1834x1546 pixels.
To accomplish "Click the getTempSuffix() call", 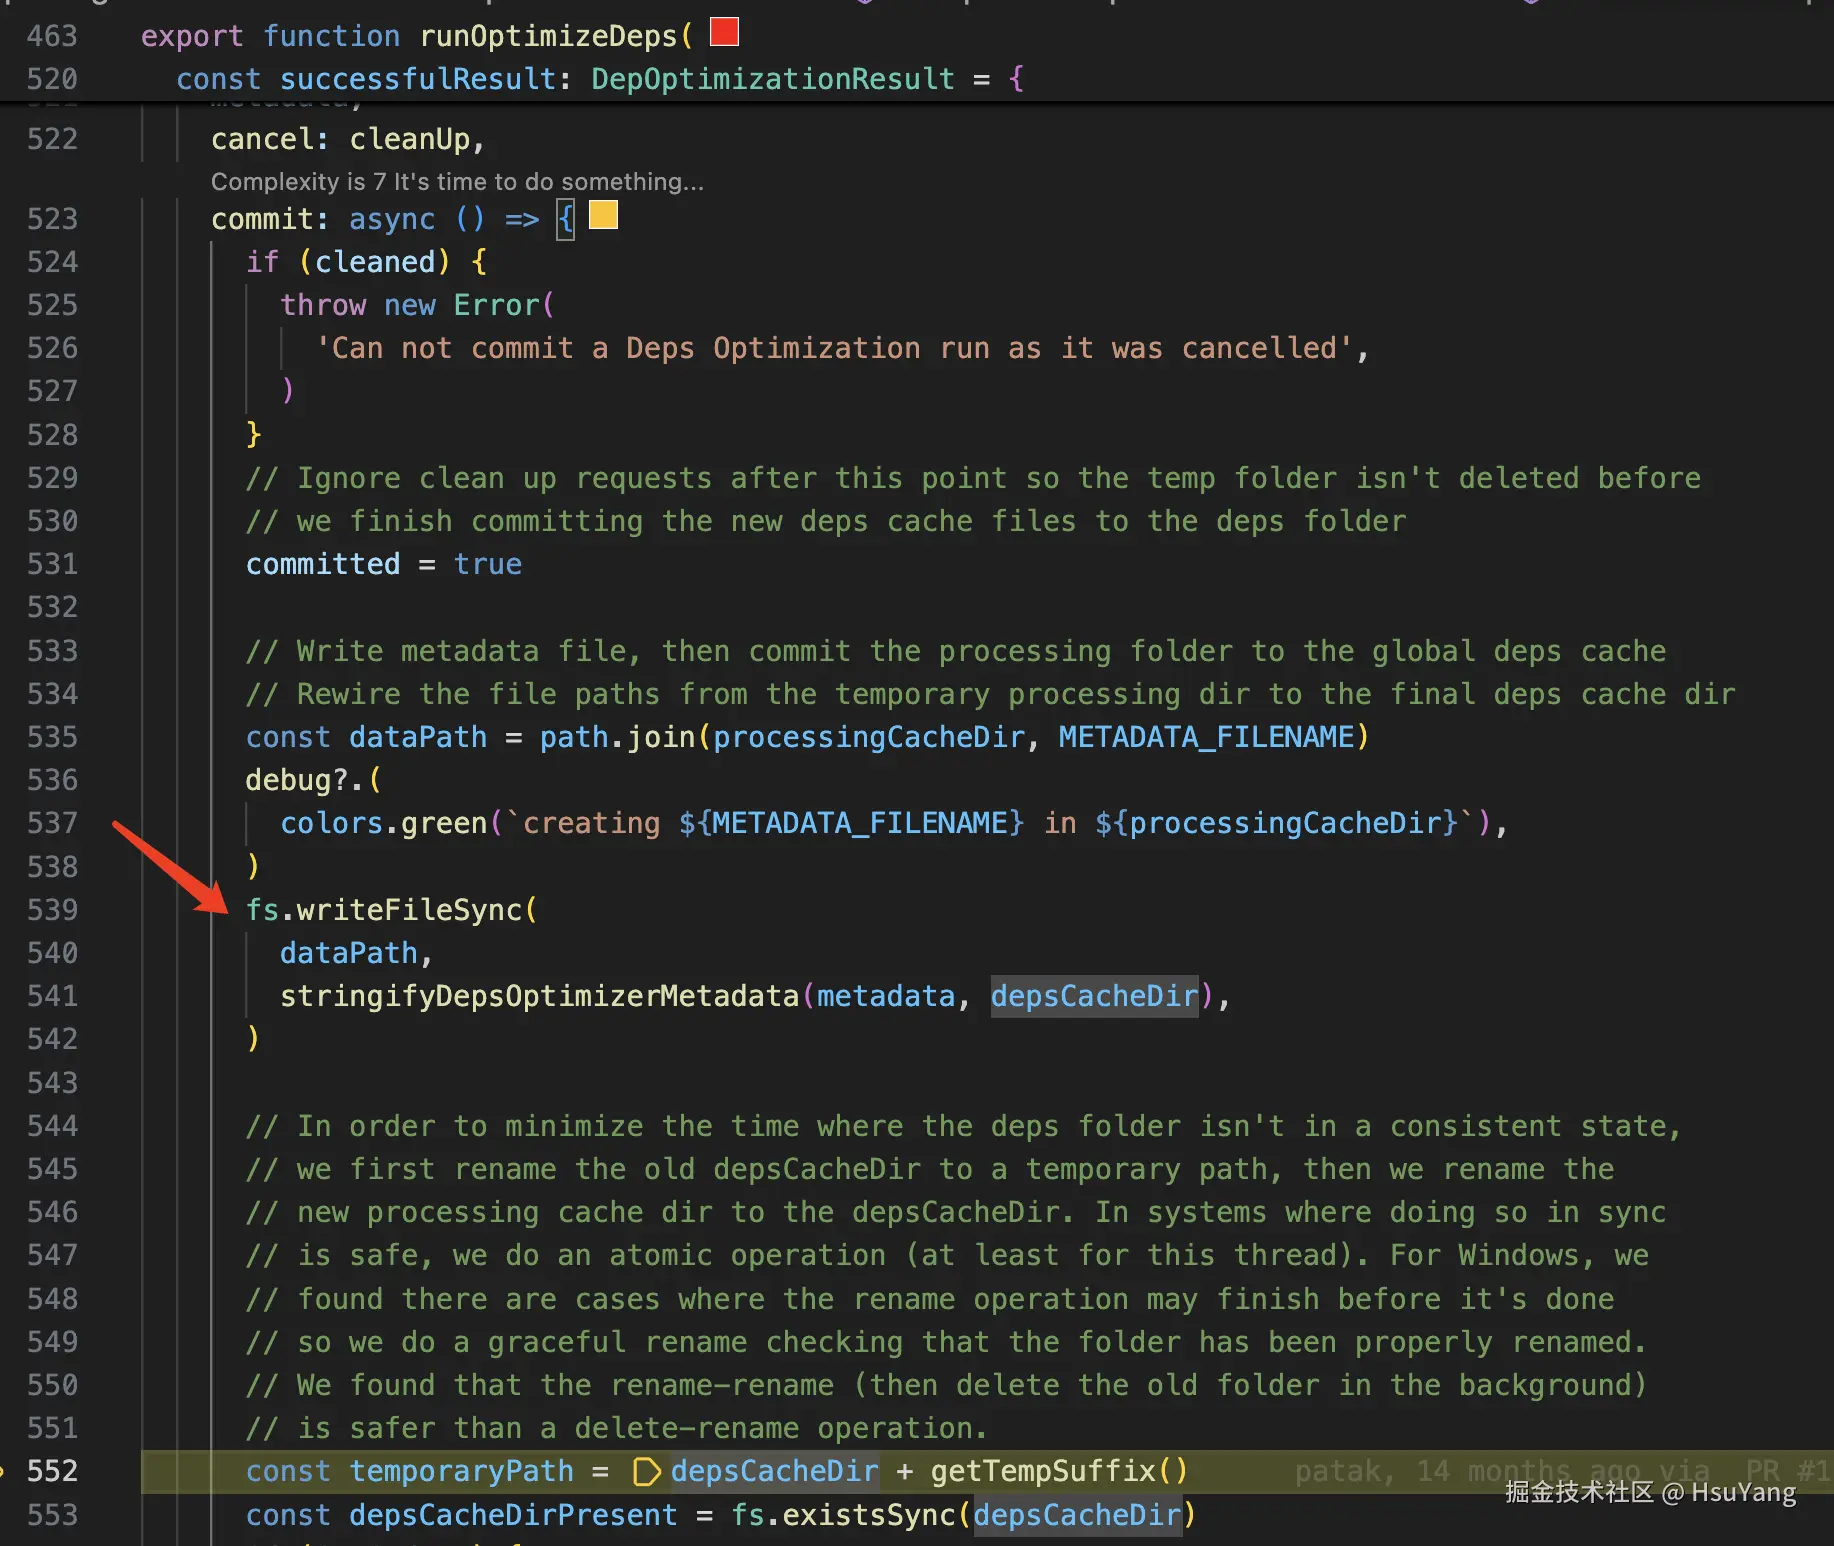I will [x=1059, y=1471].
